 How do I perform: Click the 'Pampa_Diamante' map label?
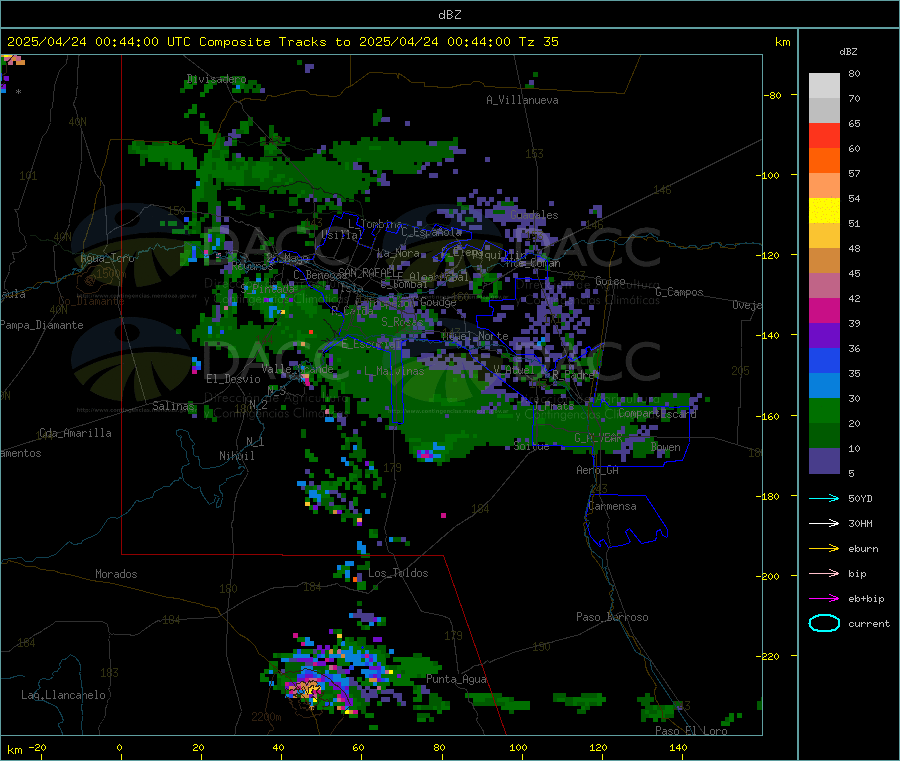coord(41,325)
